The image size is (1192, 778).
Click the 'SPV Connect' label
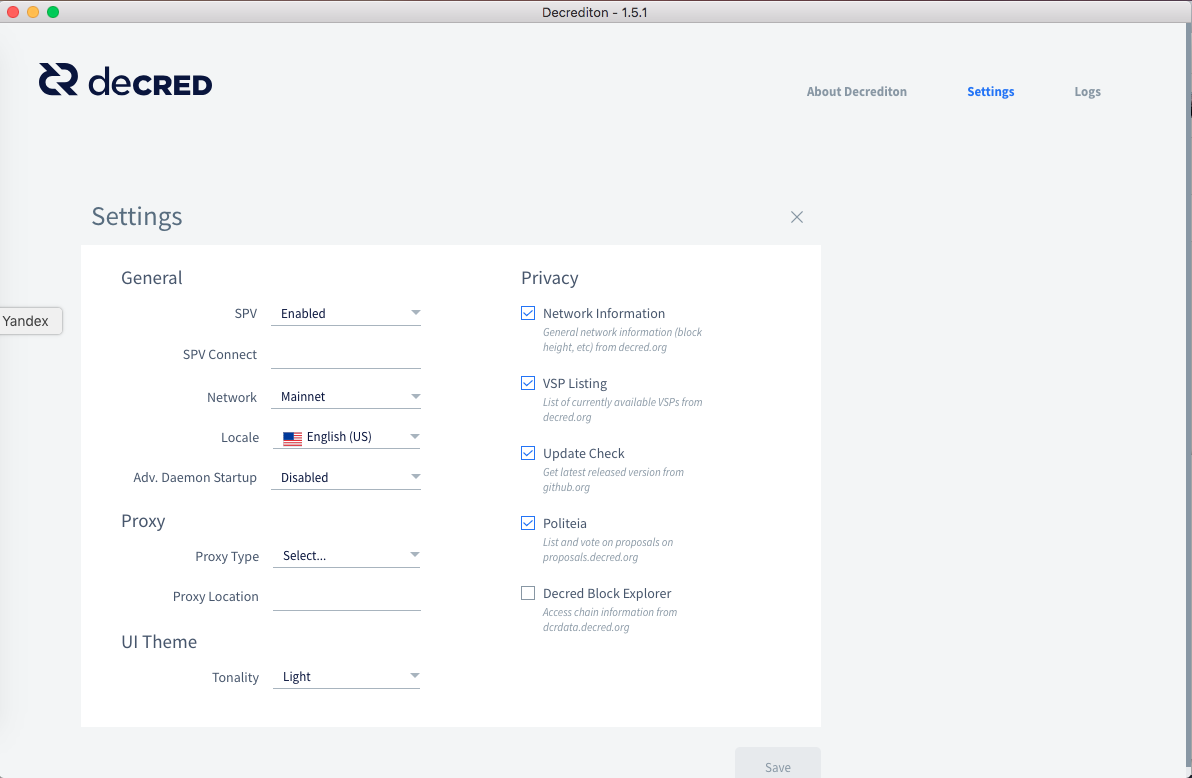(x=220, y=354)
